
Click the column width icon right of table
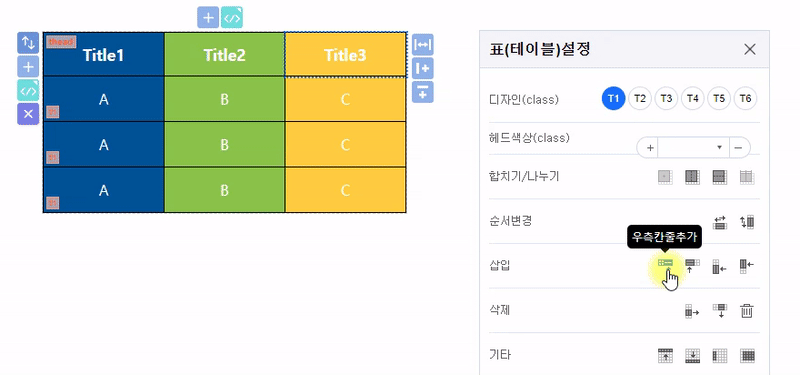[422, 45]
